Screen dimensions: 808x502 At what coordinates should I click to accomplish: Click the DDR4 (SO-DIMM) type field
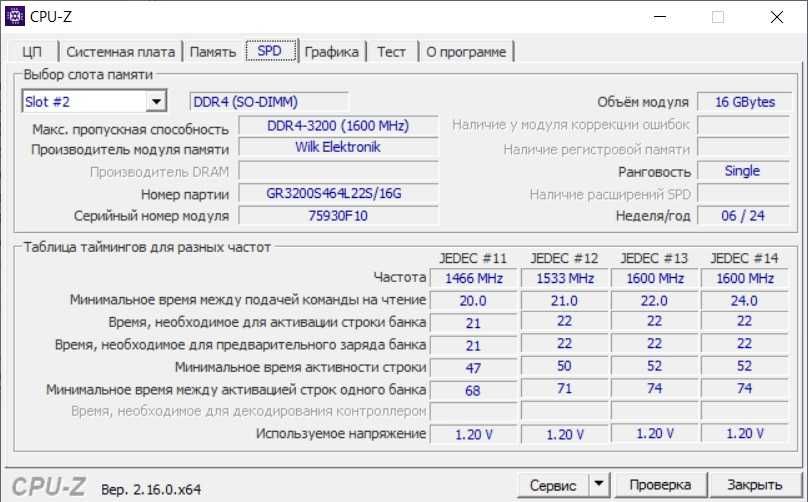pos(269,102)
